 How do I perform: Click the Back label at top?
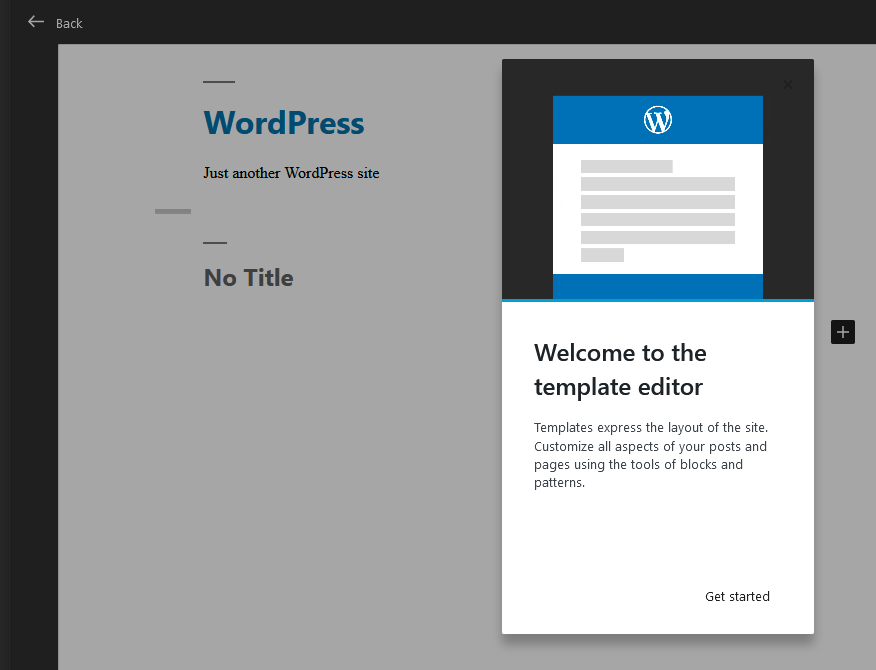pos(69,23)
